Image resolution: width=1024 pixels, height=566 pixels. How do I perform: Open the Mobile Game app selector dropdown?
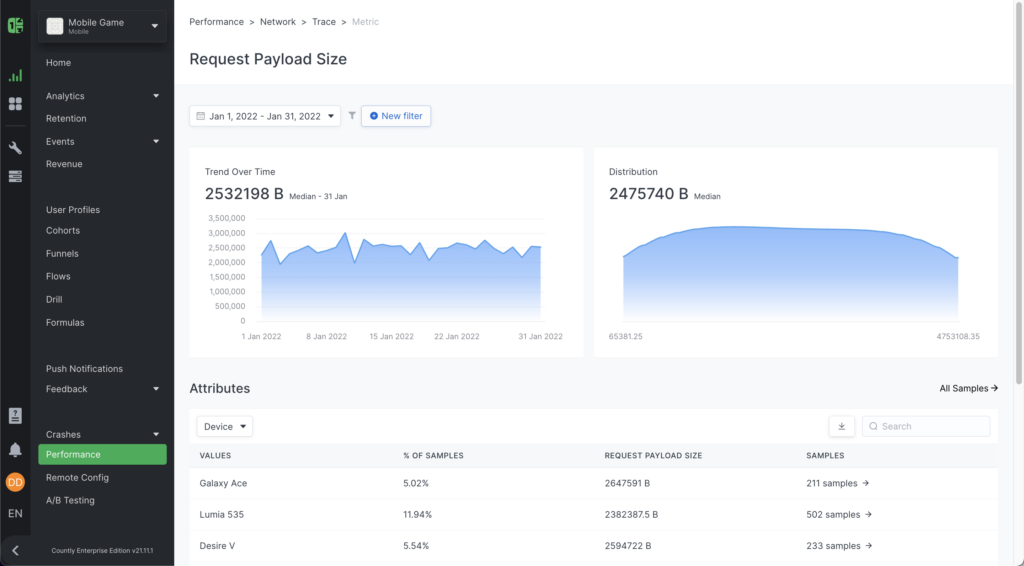click(x=102, y=26)
